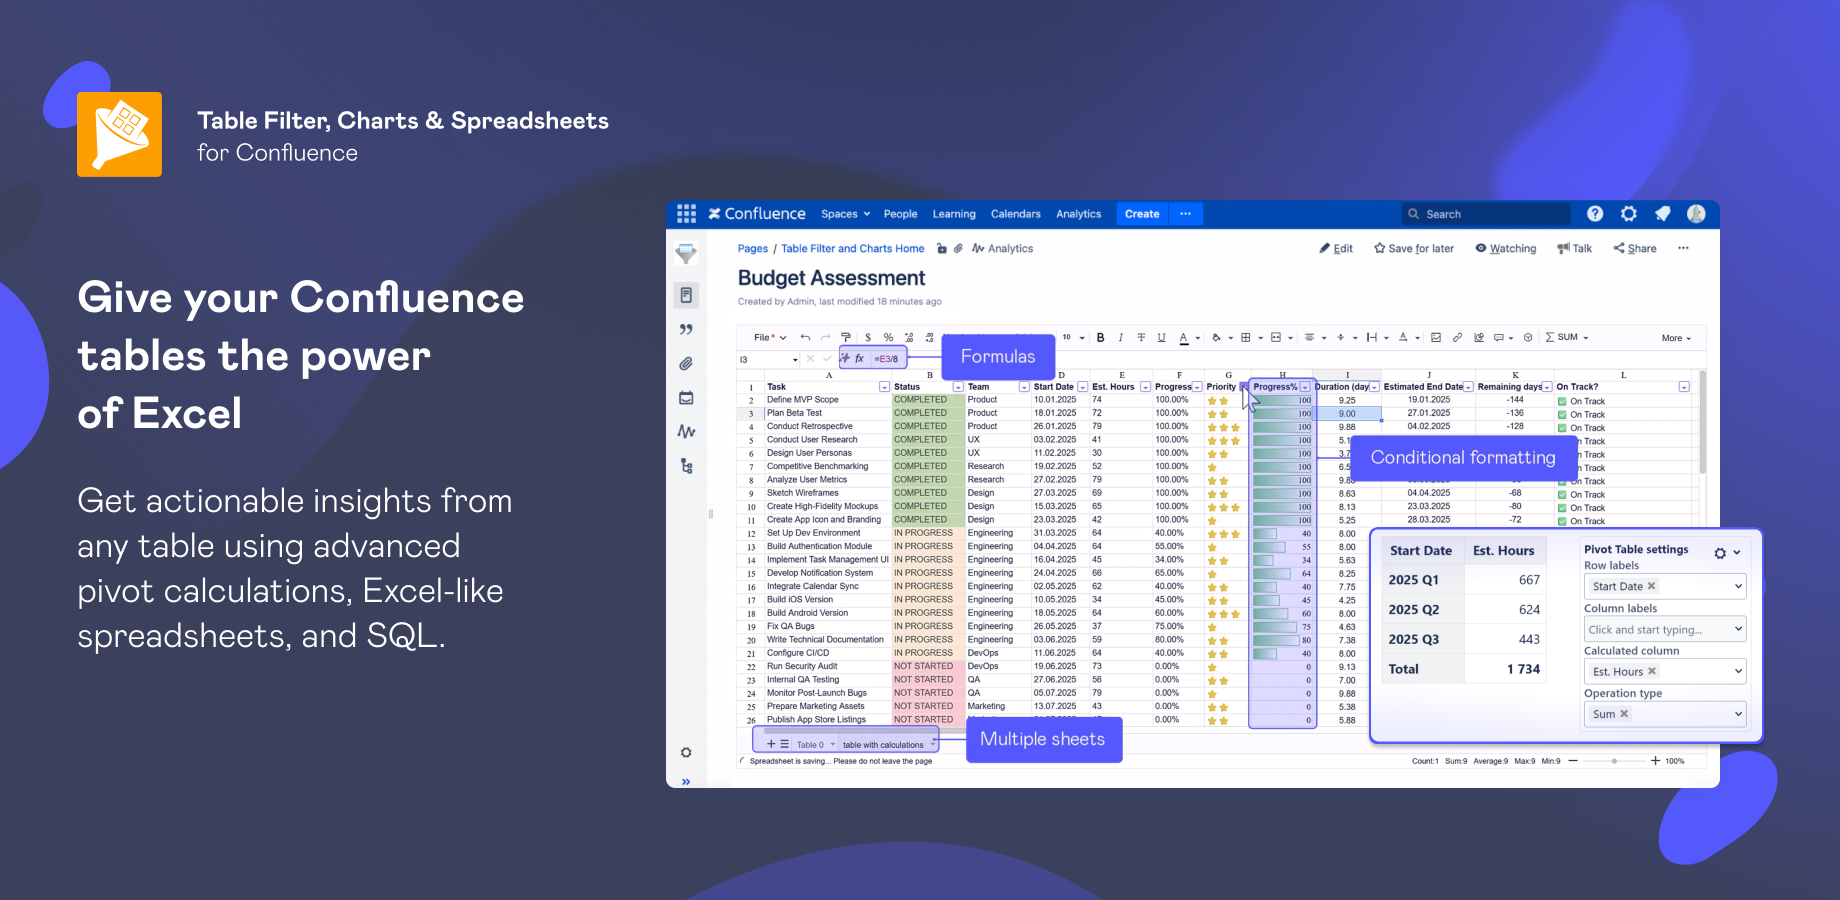Toggle strikethrough formatting

tap(1141, 338)
